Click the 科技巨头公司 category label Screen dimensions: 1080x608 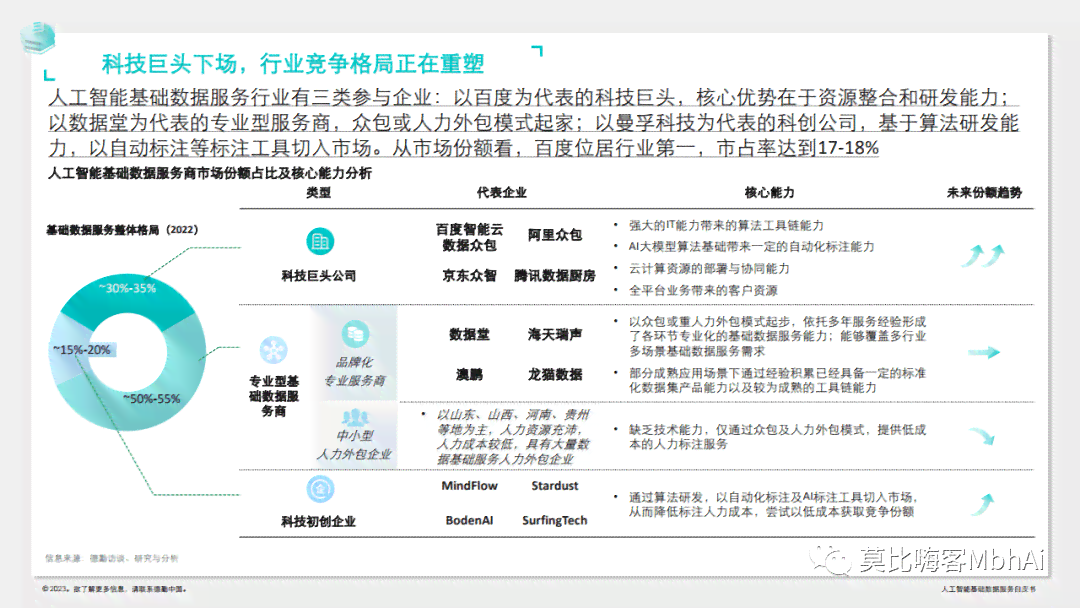click(318, 275)
